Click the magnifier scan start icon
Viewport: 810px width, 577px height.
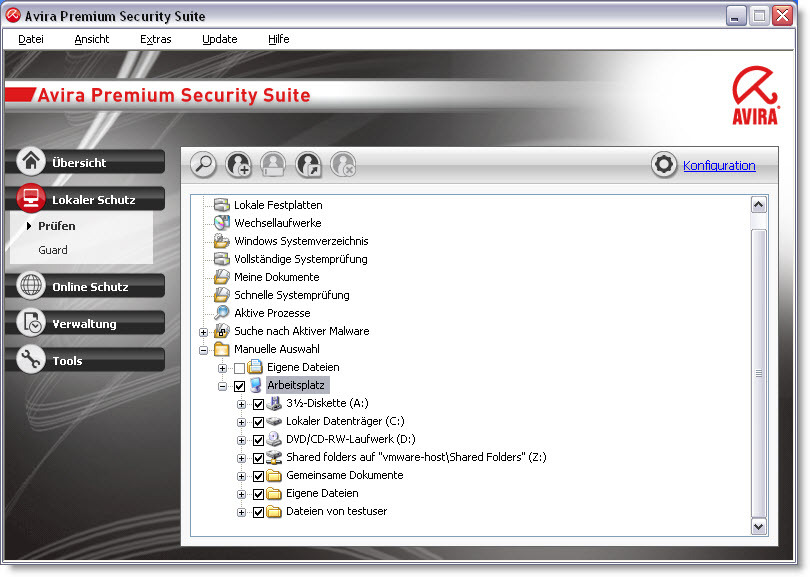(204, 164)
